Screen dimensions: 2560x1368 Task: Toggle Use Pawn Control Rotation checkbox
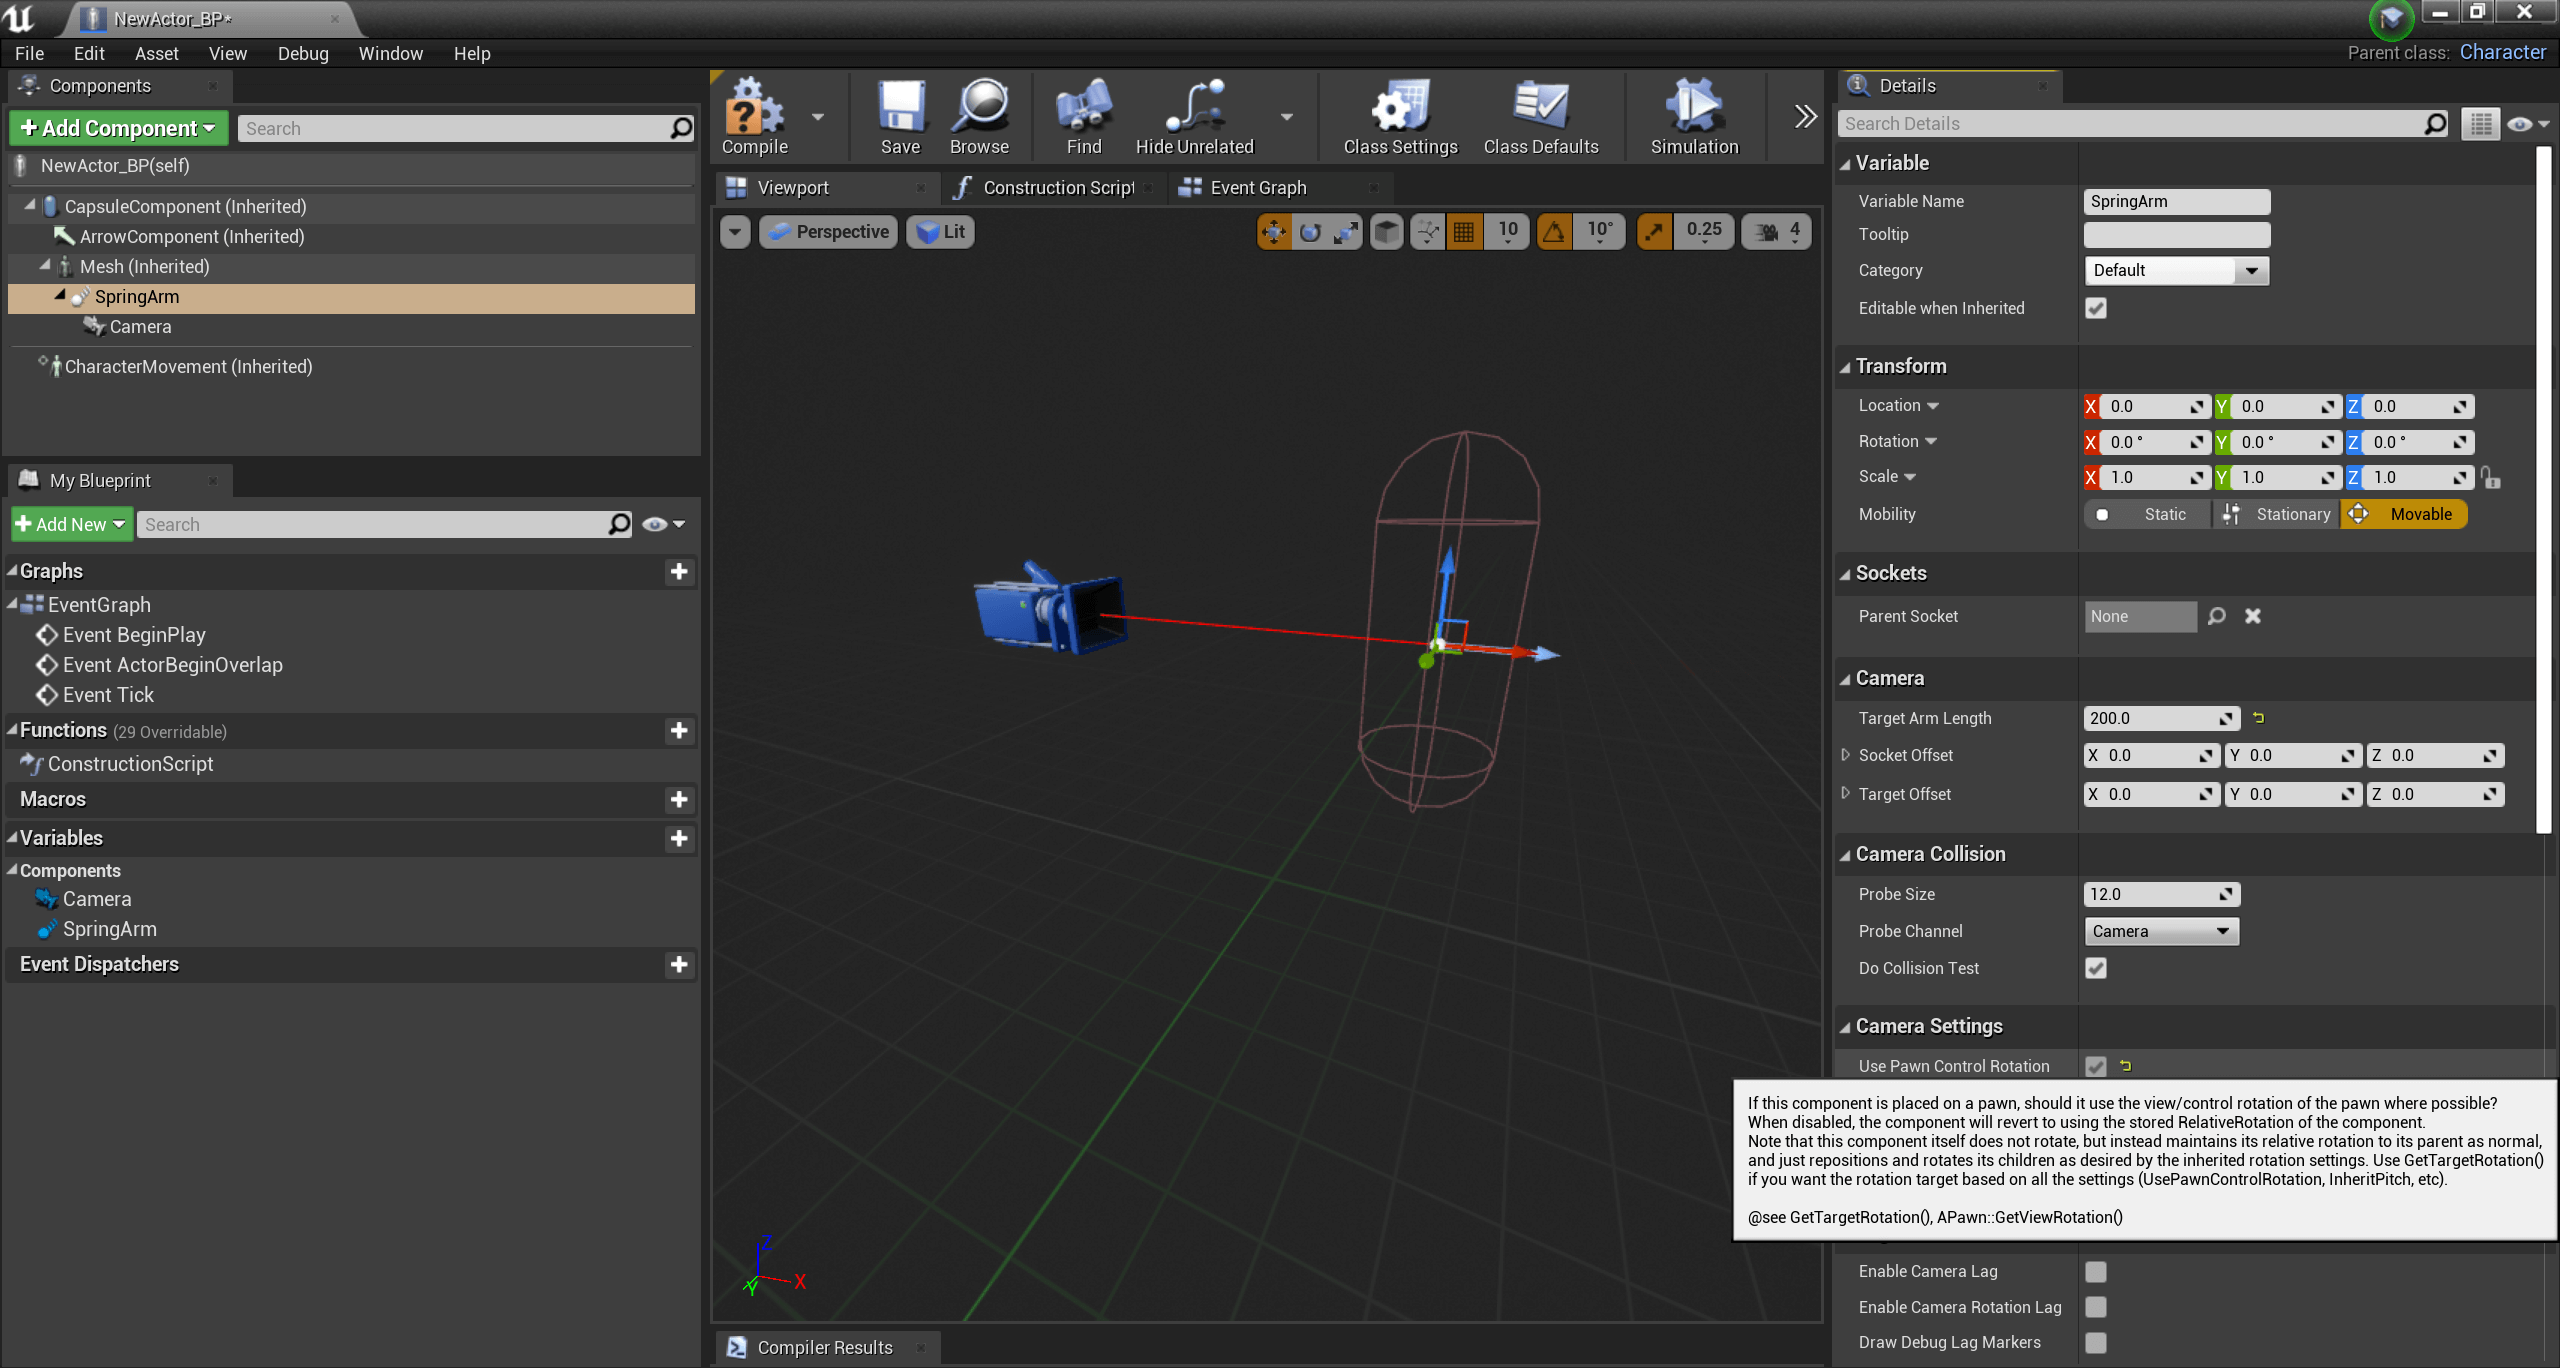[x=2096, y=1066]
